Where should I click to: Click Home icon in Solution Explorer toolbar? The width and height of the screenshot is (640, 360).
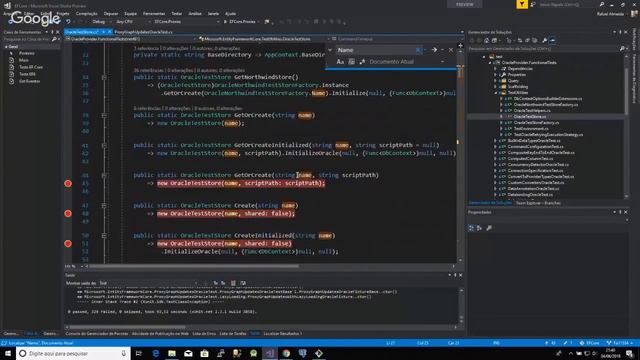click(487, 40)
